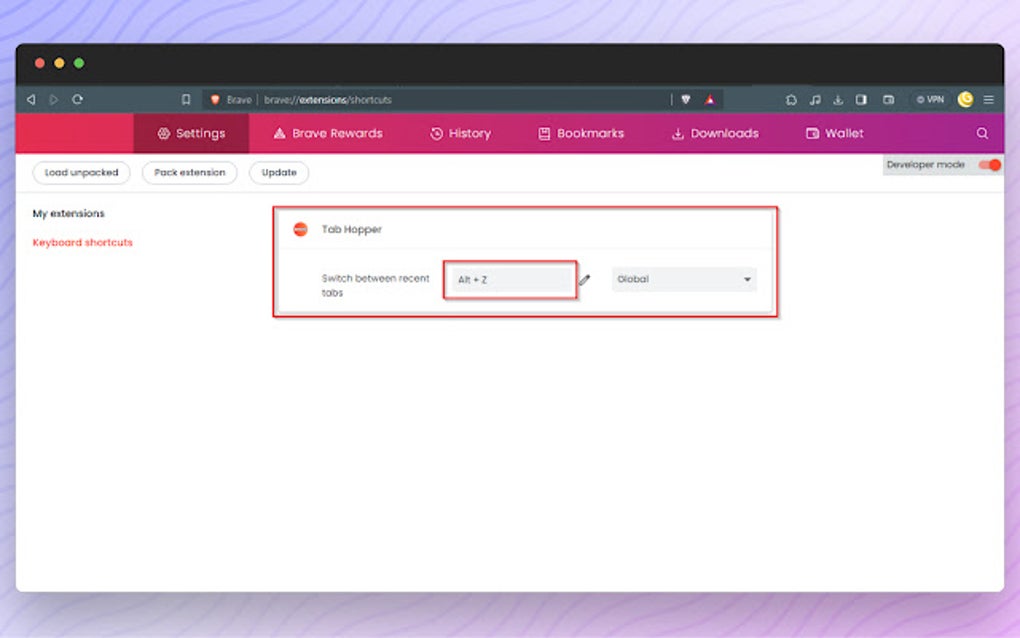Click the search magnifier icon

pyautogui.click(x=982, y=133)
